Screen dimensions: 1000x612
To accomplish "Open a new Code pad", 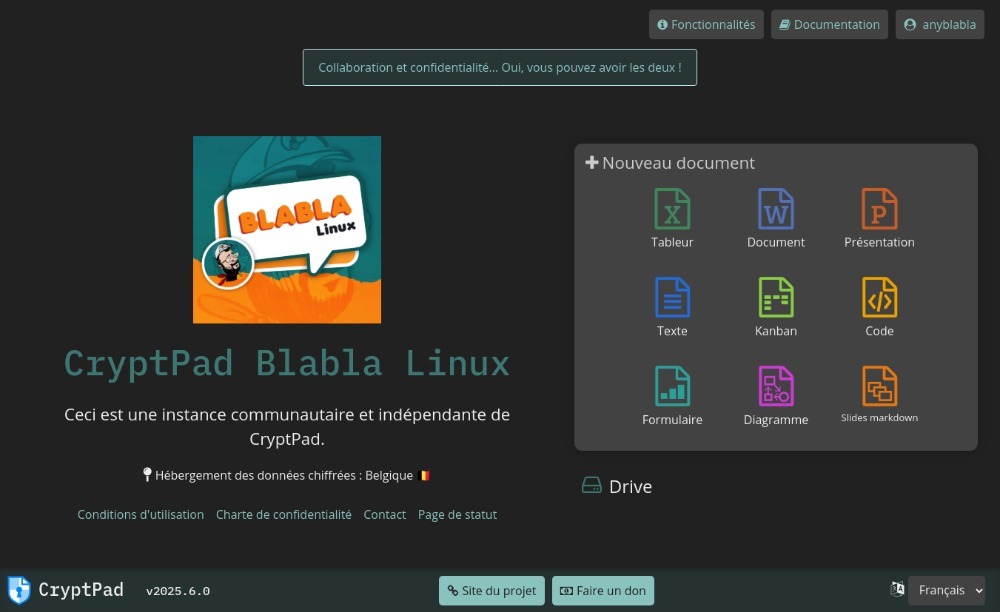I will 879,308.
